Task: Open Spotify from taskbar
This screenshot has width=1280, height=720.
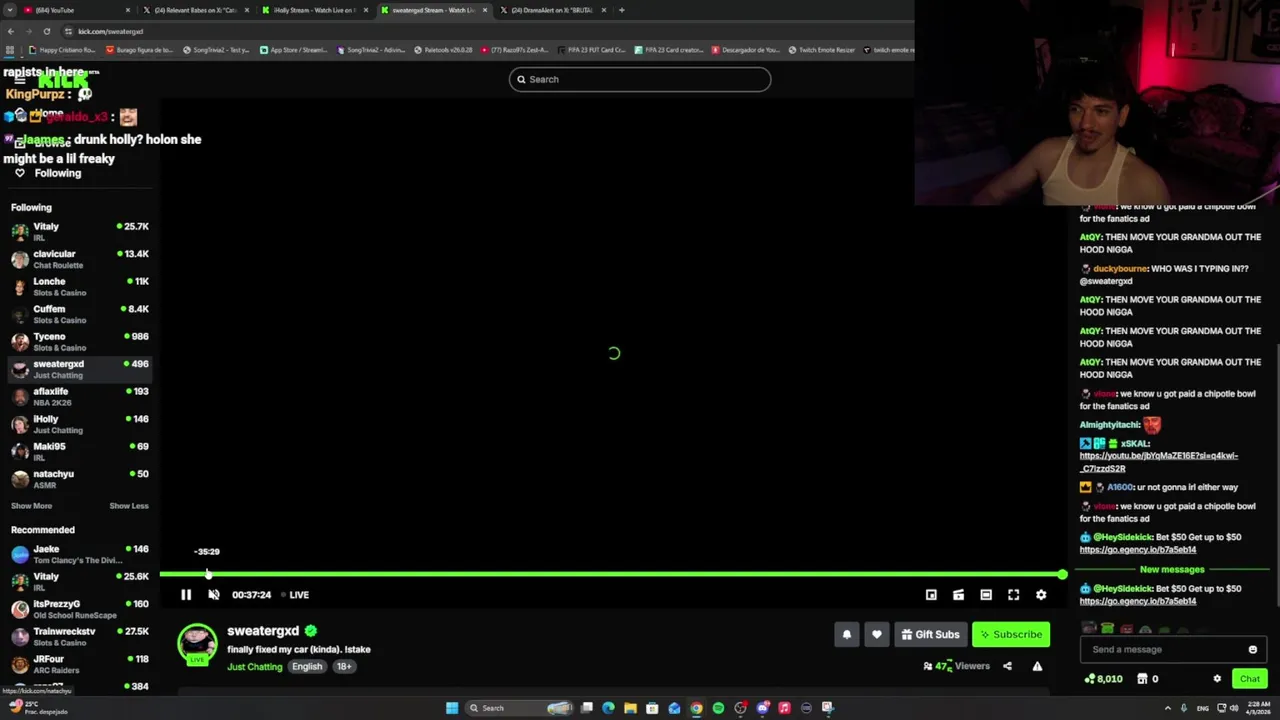Action: [718, 708]
